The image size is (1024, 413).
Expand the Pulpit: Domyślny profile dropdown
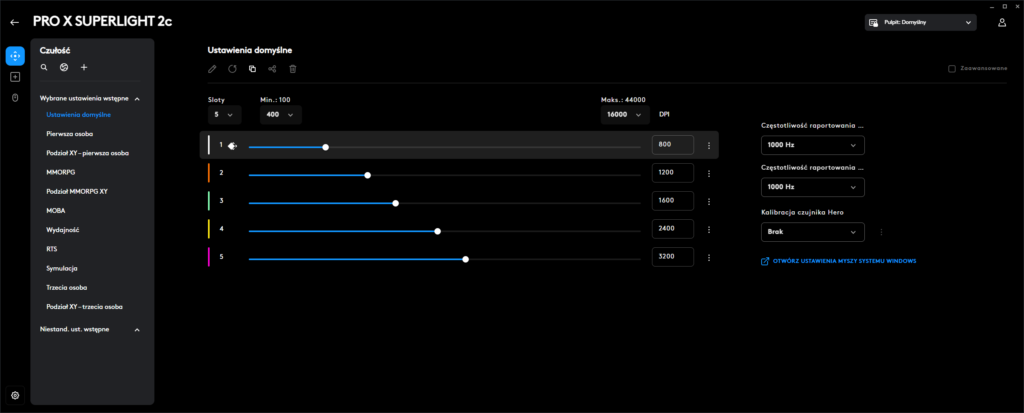point(919,22)
